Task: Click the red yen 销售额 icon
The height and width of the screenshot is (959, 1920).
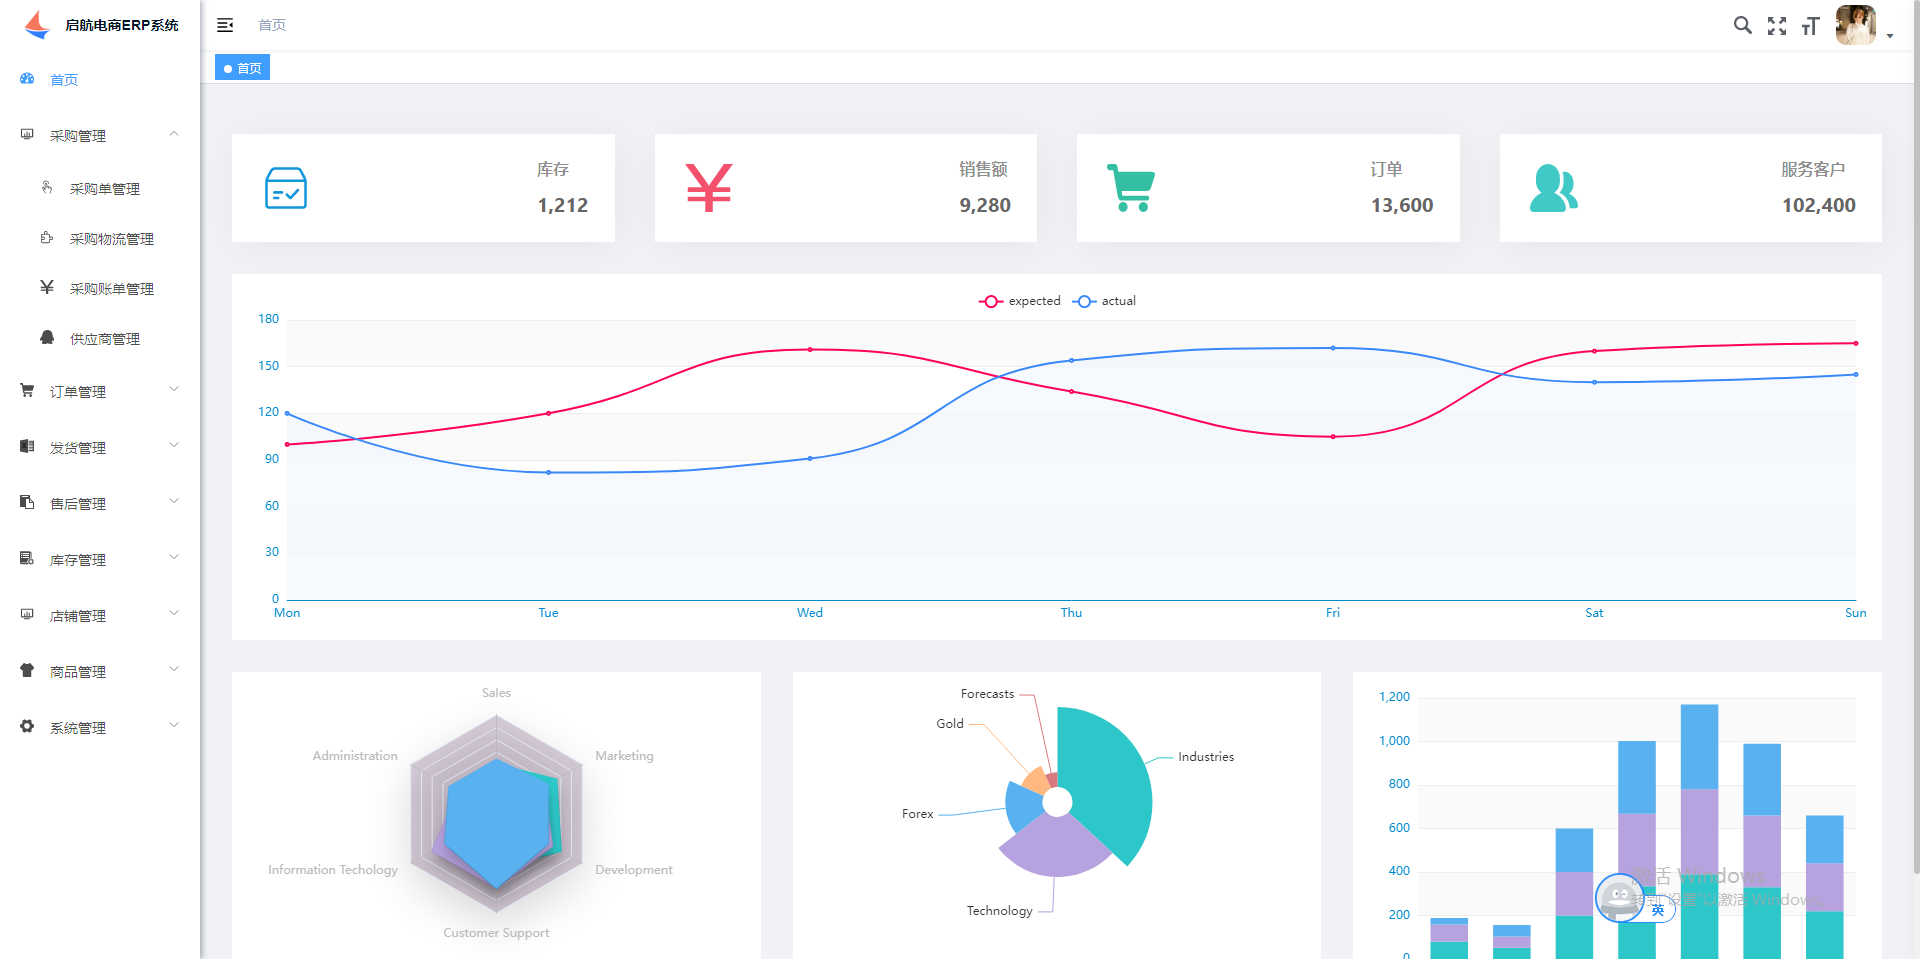Action: pos(709,188)
